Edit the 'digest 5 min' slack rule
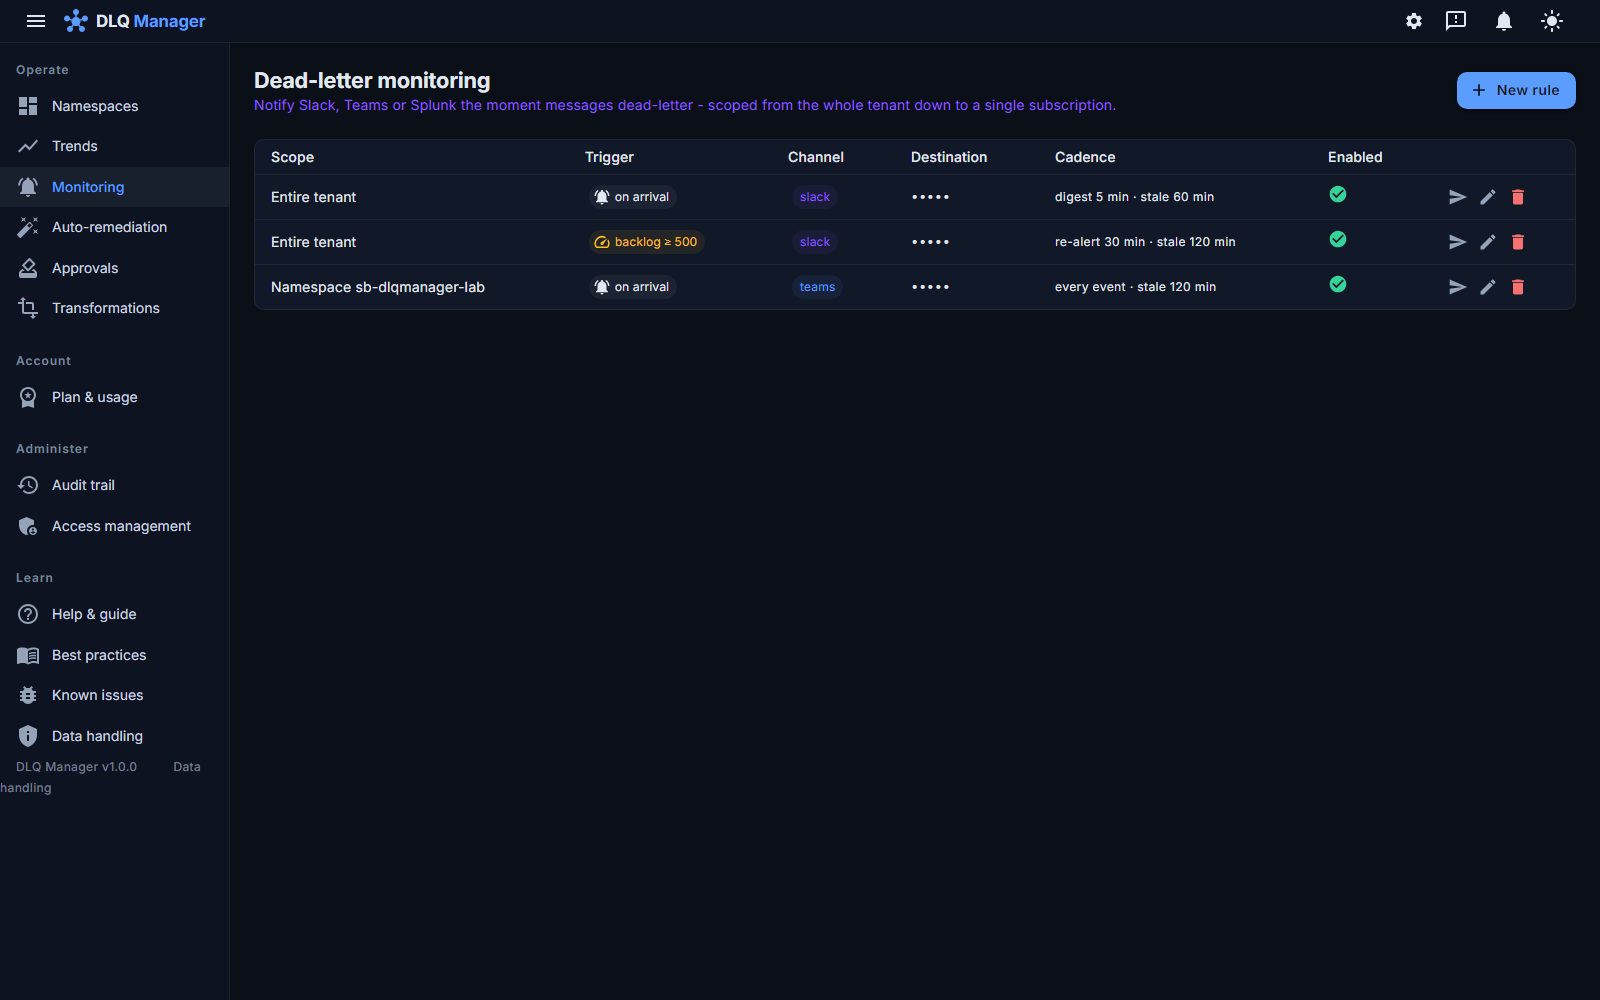 click(x=1488, y=197)
